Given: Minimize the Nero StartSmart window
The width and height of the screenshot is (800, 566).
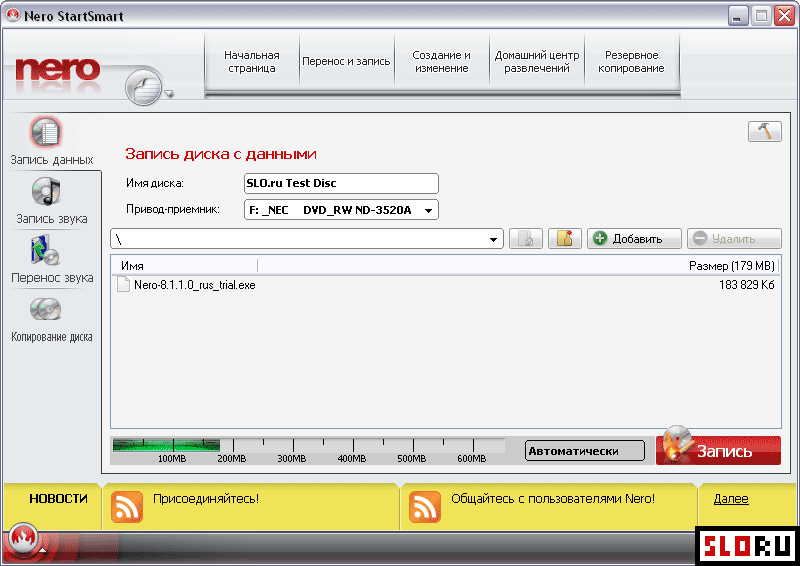Looking at the screenshot, I should click(x=738, y=16).
